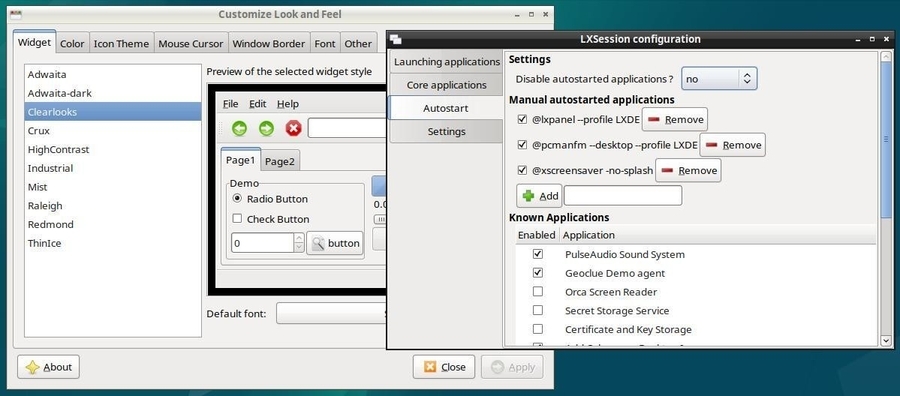Open the LXSession Settings section

point(447,131)
